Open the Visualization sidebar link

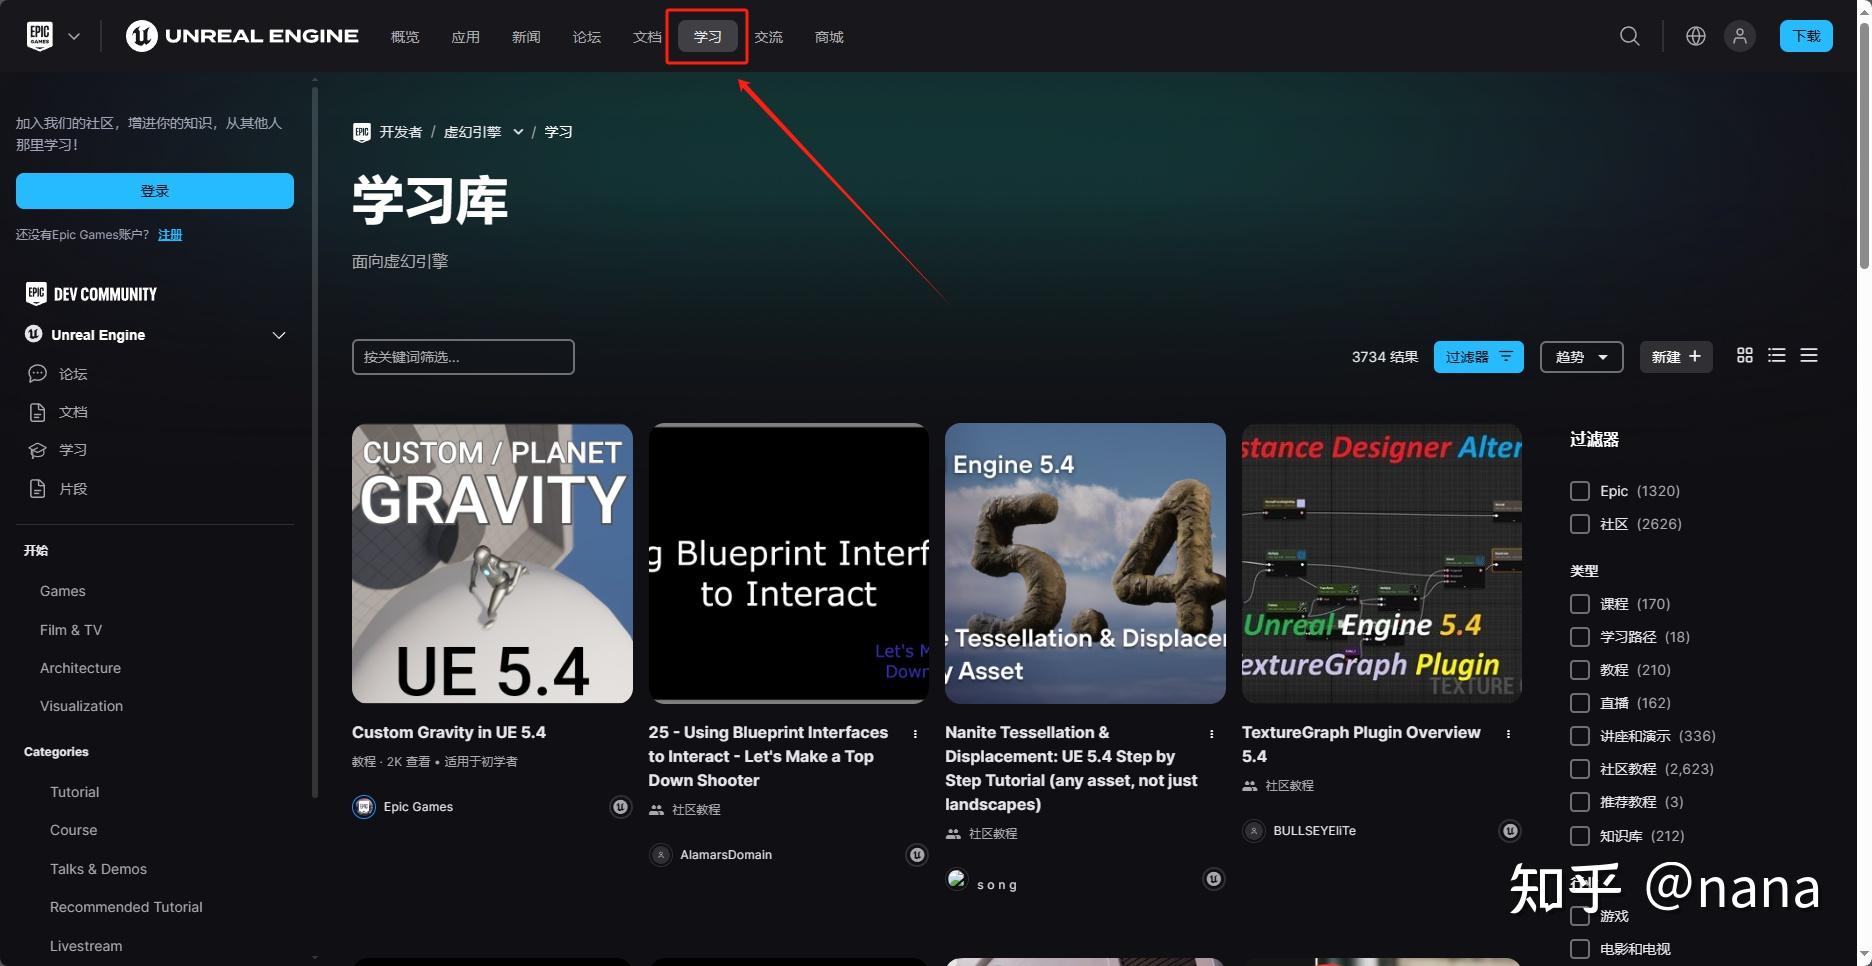click(x=81, y=706)
